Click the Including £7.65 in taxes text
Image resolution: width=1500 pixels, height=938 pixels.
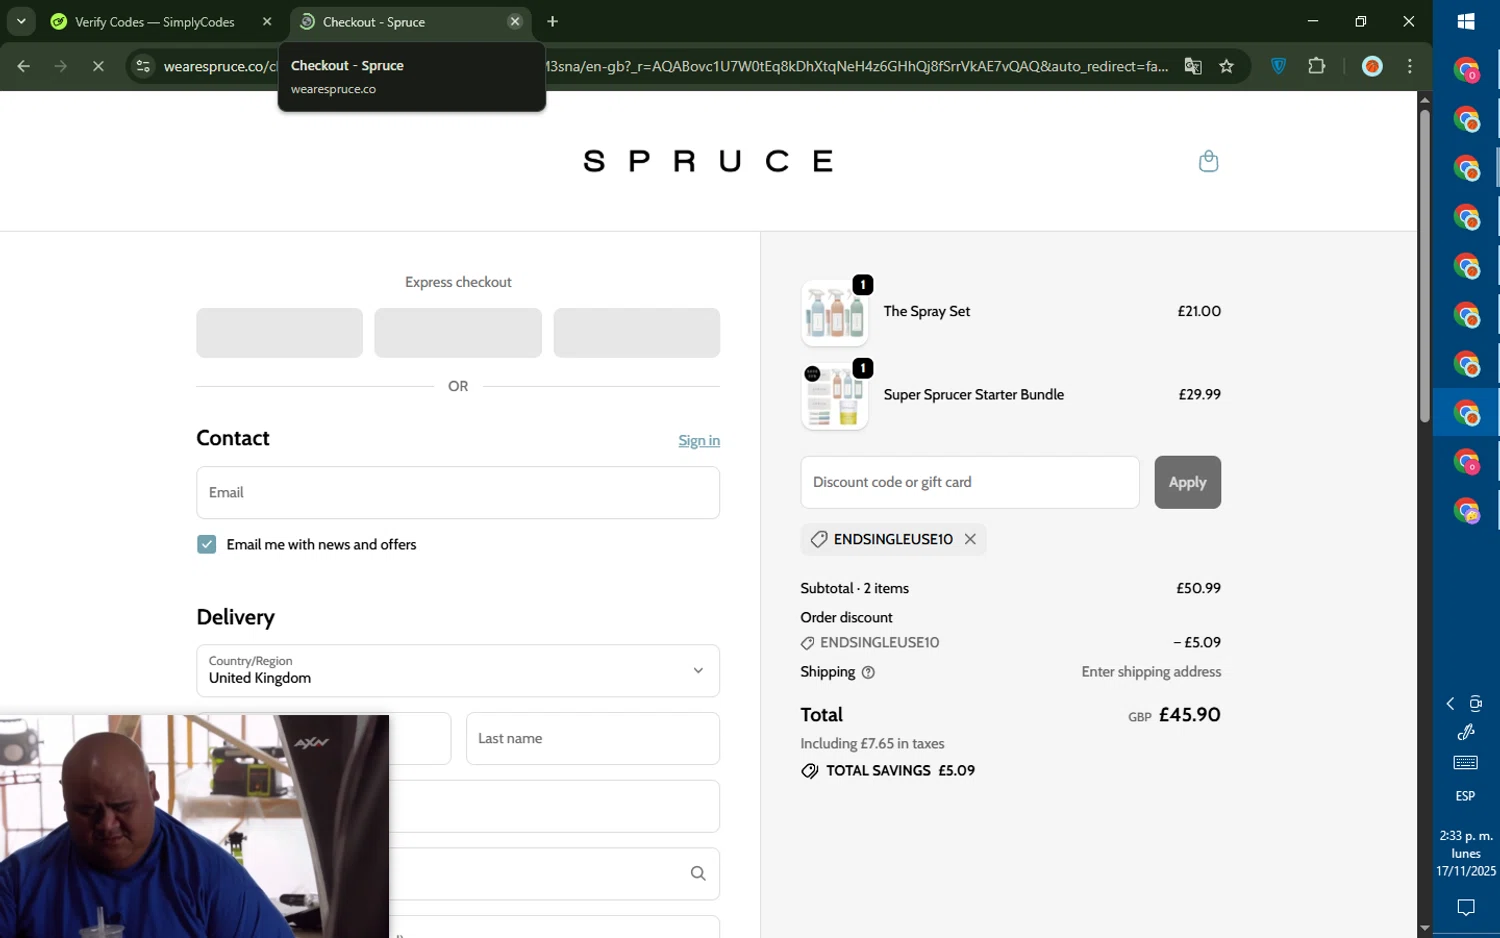(x=872, y=744)
